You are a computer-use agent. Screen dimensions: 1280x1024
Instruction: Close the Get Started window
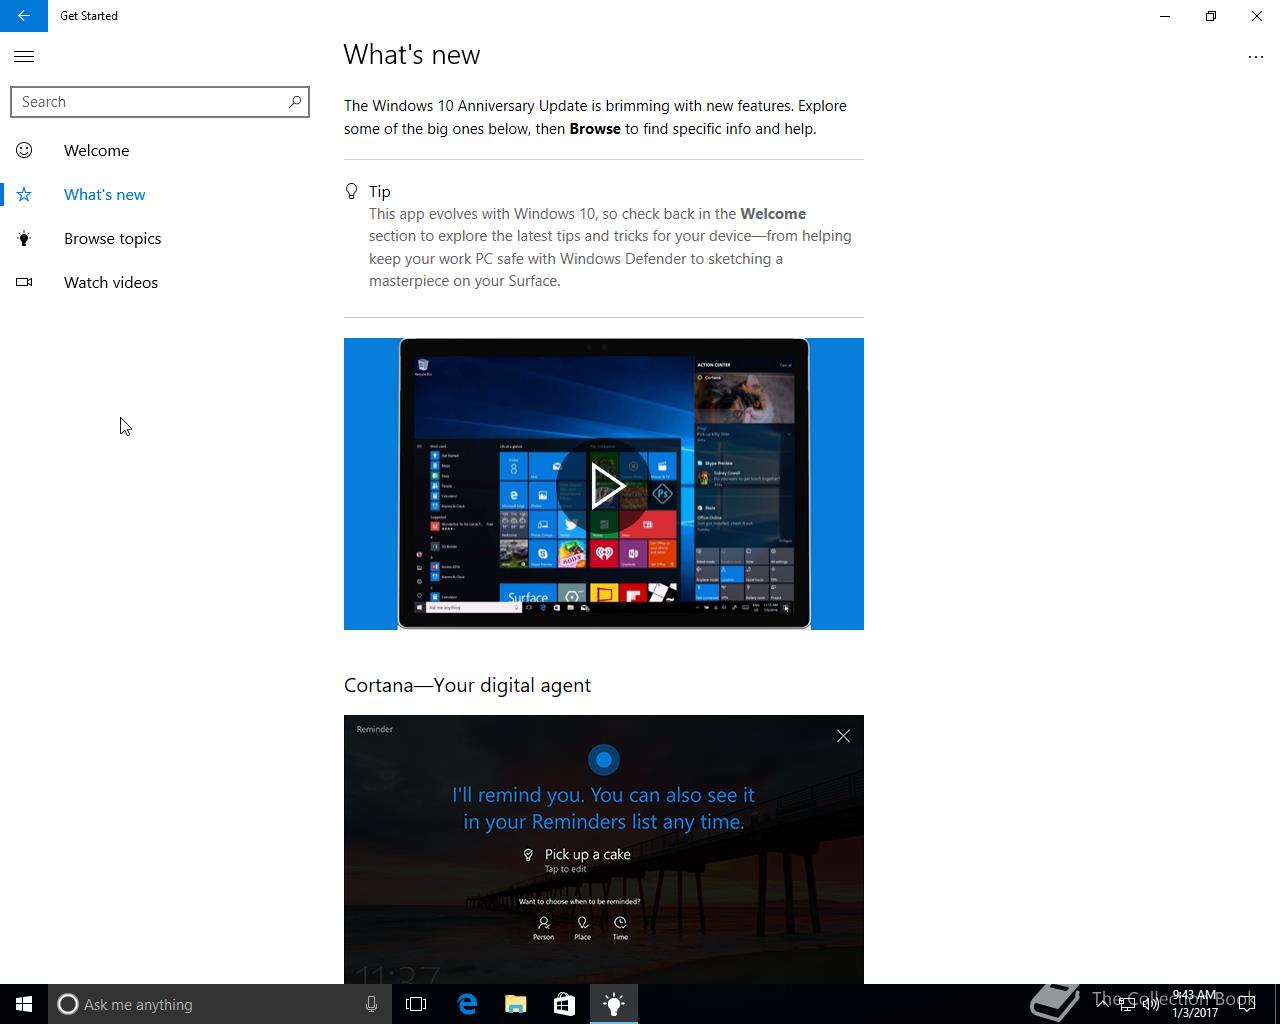point(1257,16)
